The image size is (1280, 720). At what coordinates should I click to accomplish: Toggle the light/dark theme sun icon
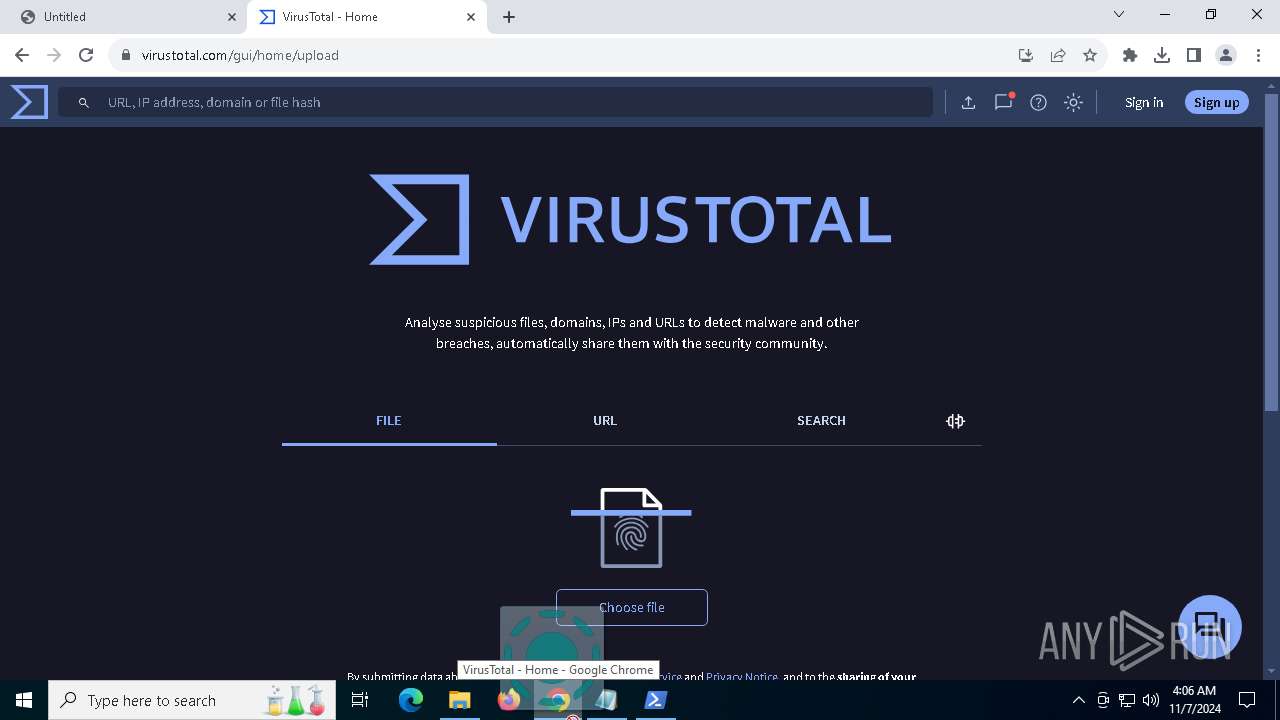[1073, 102]
